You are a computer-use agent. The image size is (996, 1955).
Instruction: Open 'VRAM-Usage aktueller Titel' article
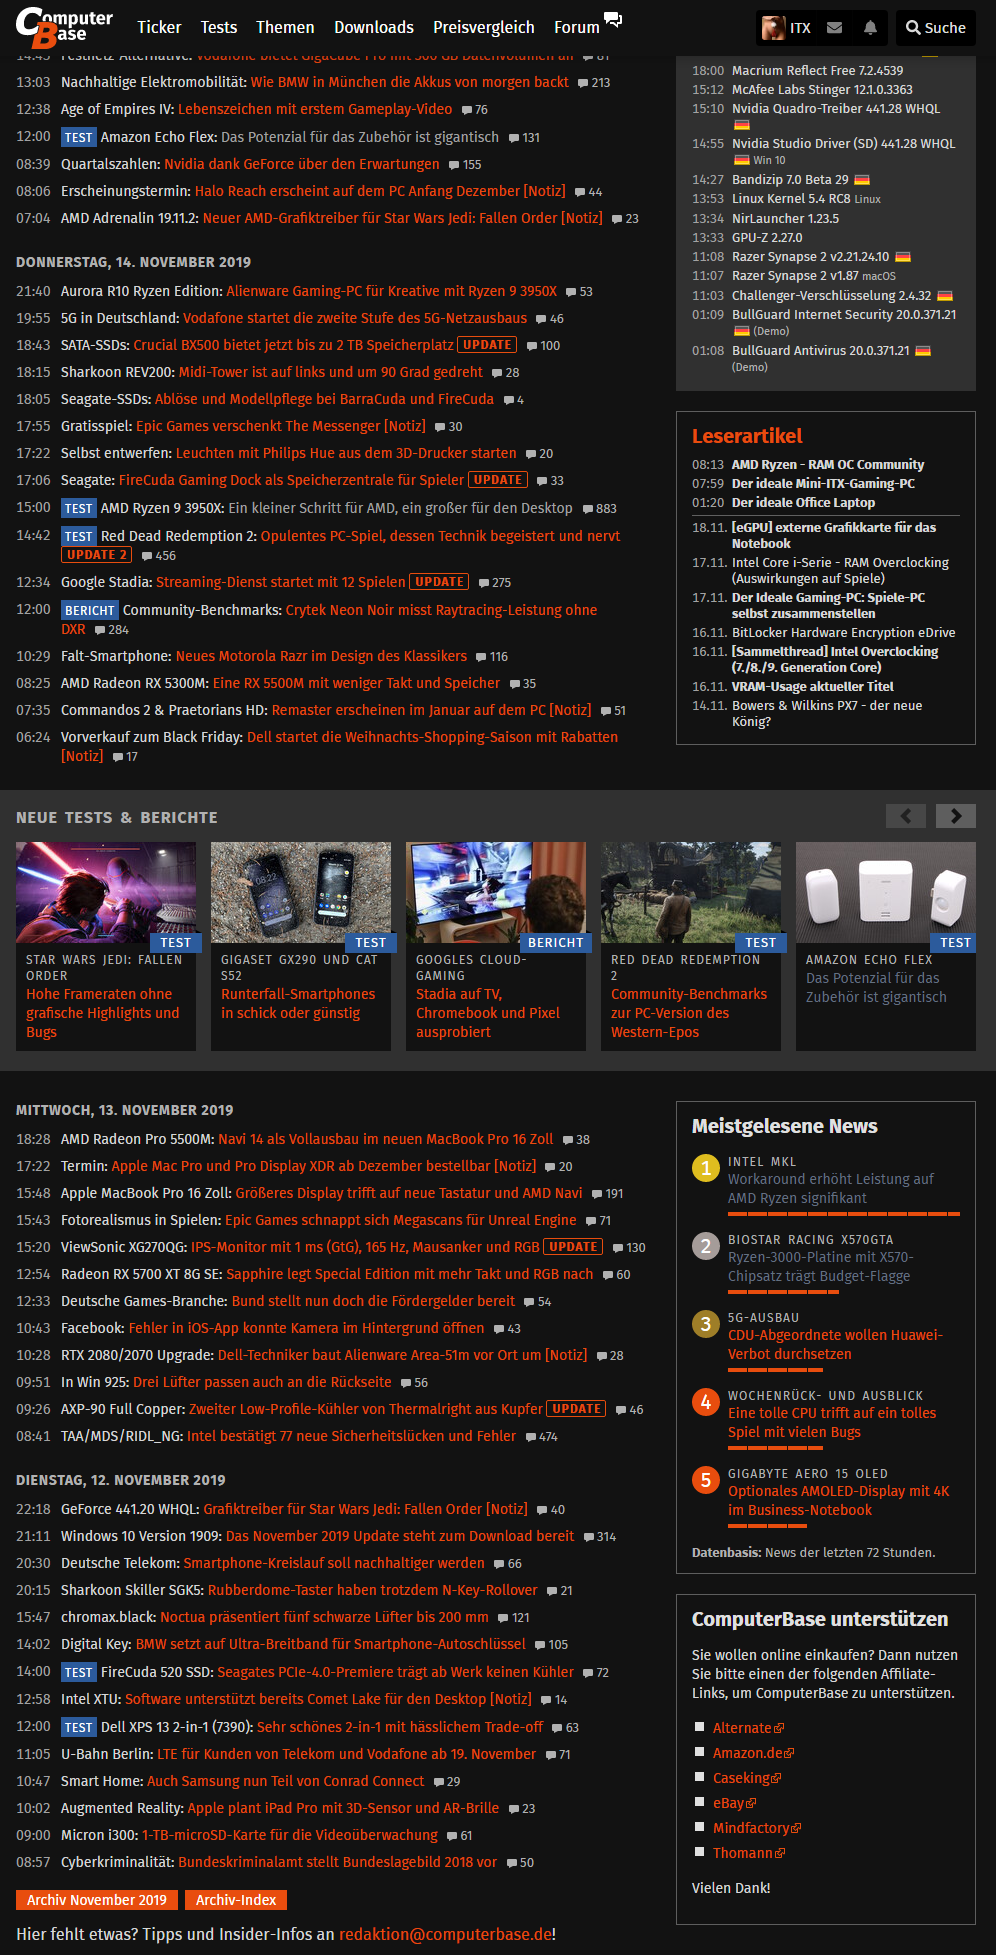(813, 687)
